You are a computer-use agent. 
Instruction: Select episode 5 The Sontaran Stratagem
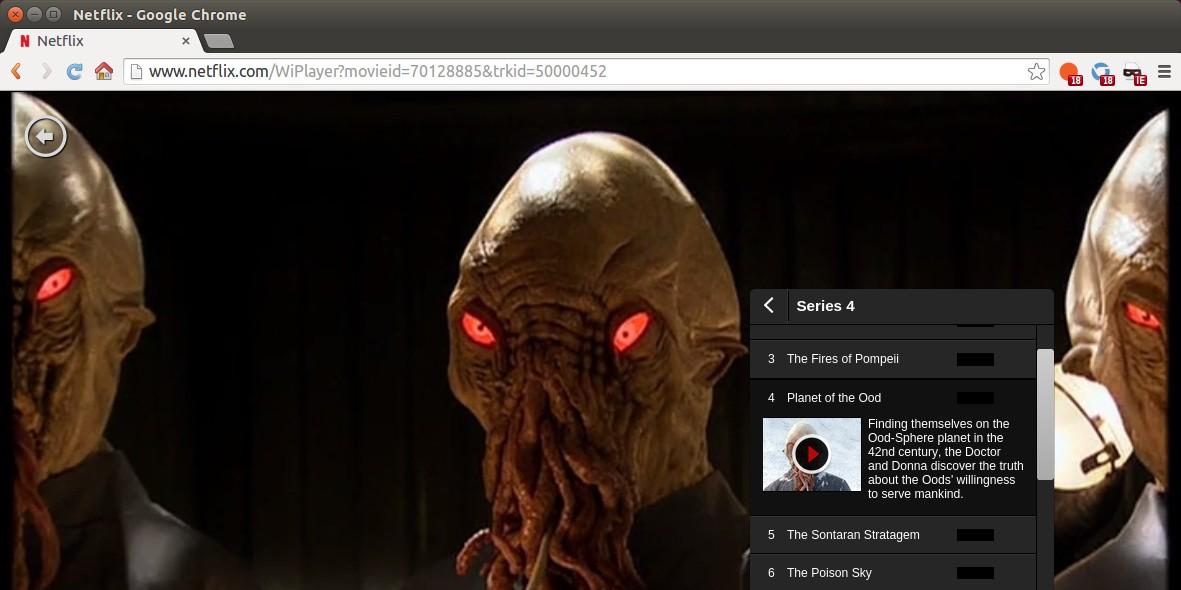coord(893,535)
